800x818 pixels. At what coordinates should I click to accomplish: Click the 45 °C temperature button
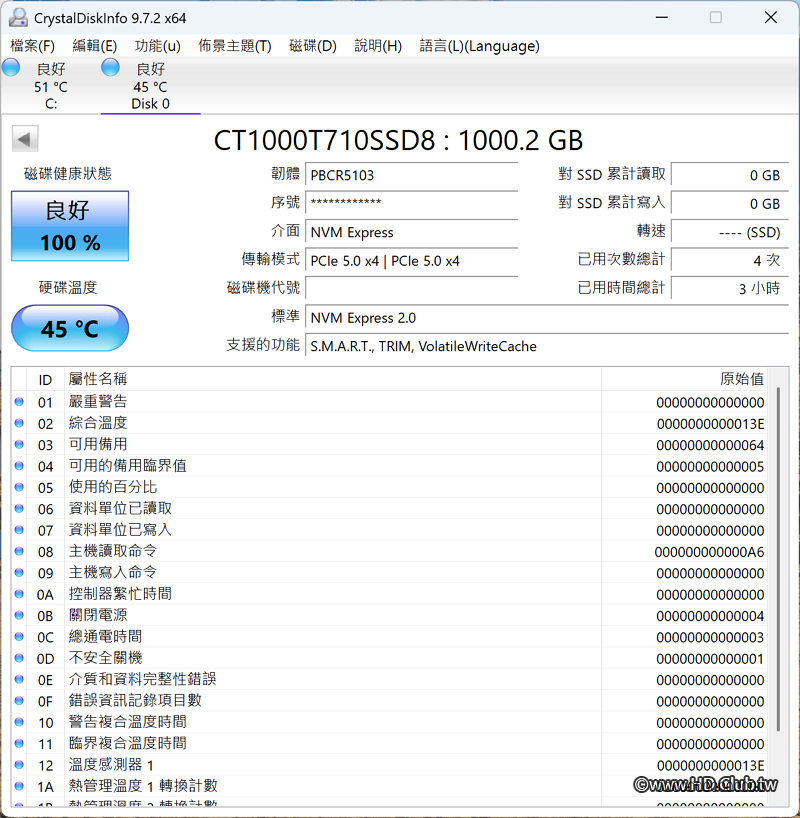[x=70, y=329]
